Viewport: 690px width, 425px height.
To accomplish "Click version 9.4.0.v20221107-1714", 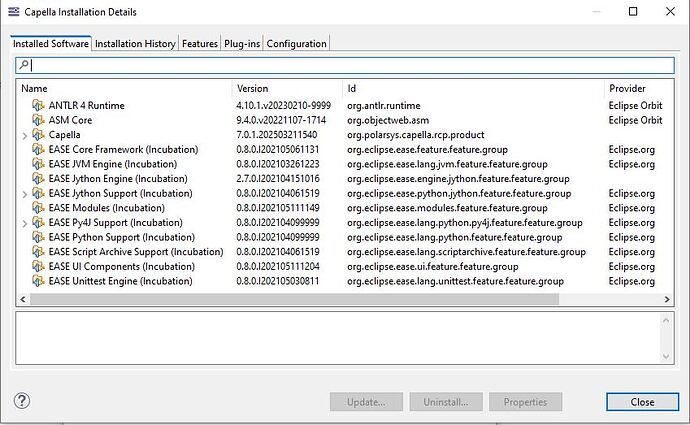I will coord(281,120).
